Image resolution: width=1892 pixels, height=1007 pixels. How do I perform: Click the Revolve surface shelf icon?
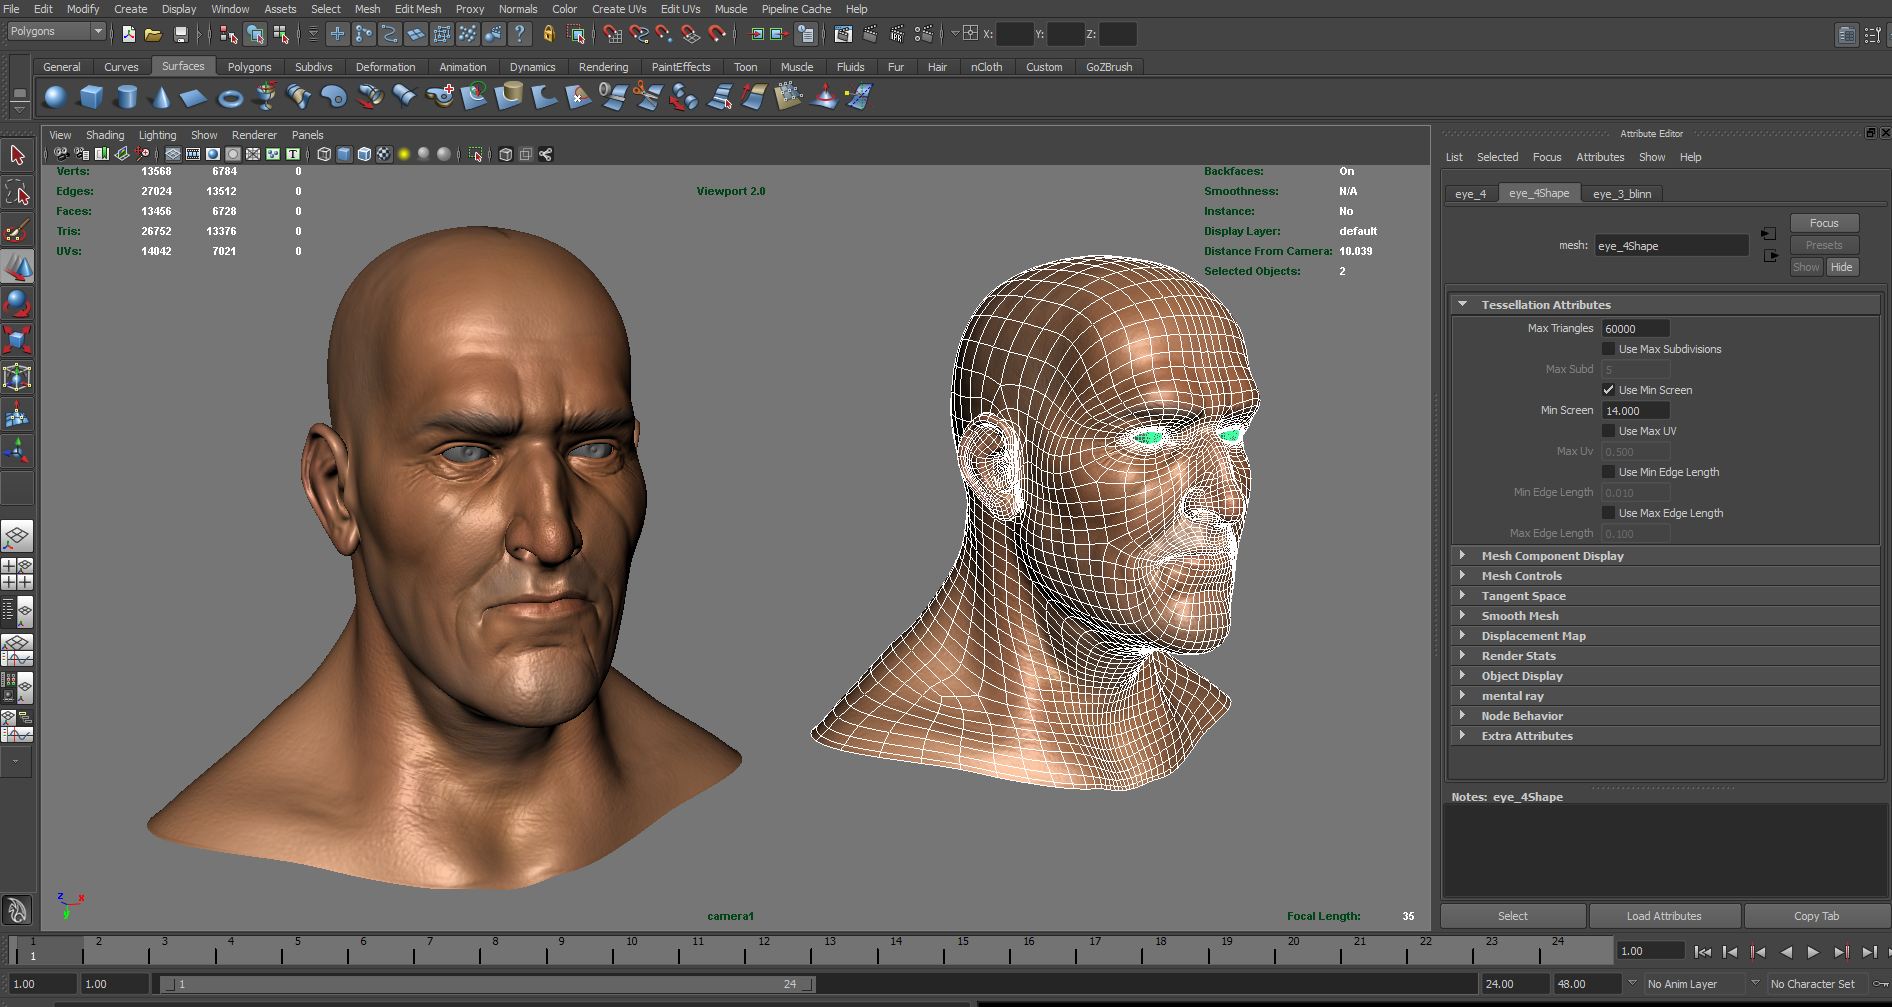click(x=265, y=97)
